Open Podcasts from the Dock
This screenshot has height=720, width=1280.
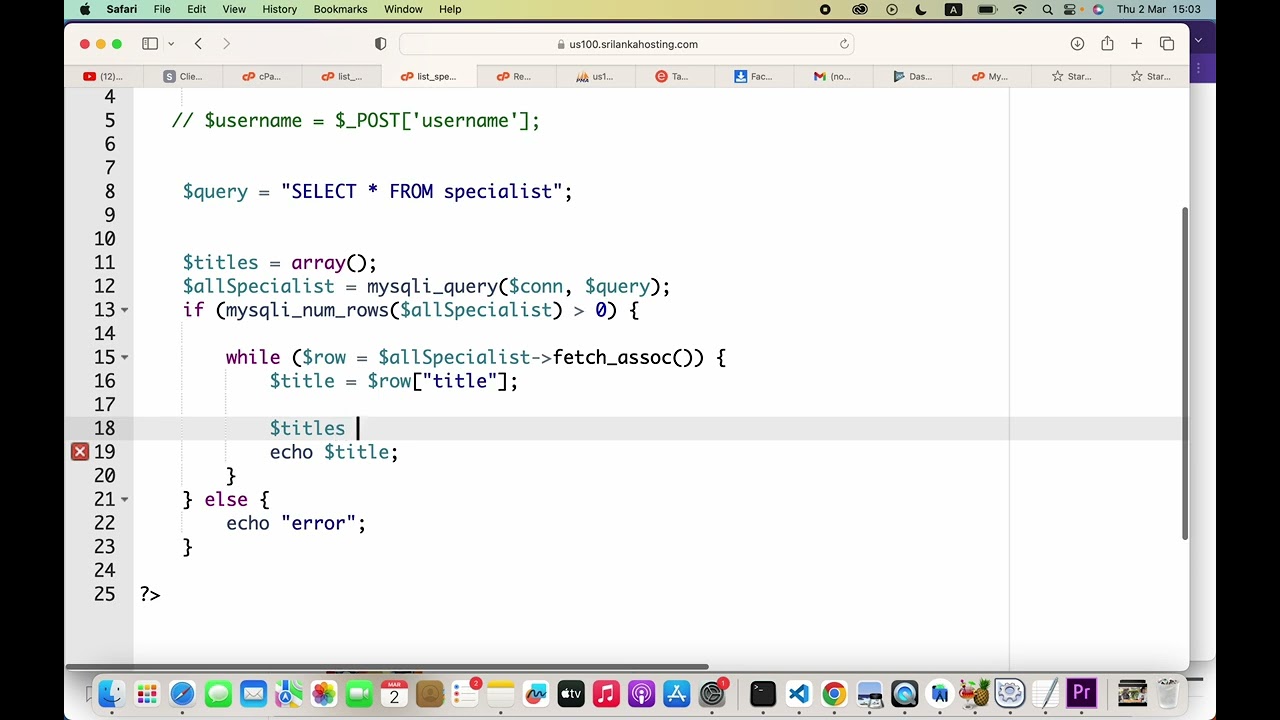tap(641, 693)
